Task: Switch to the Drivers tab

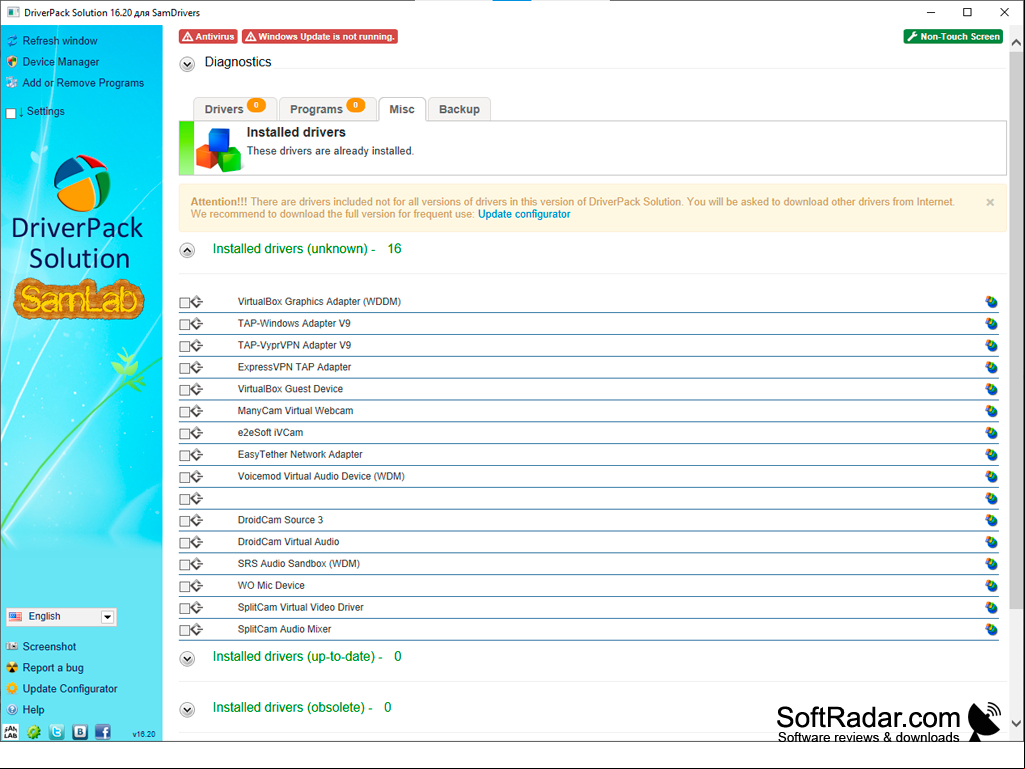Action: tap(235, 109)
